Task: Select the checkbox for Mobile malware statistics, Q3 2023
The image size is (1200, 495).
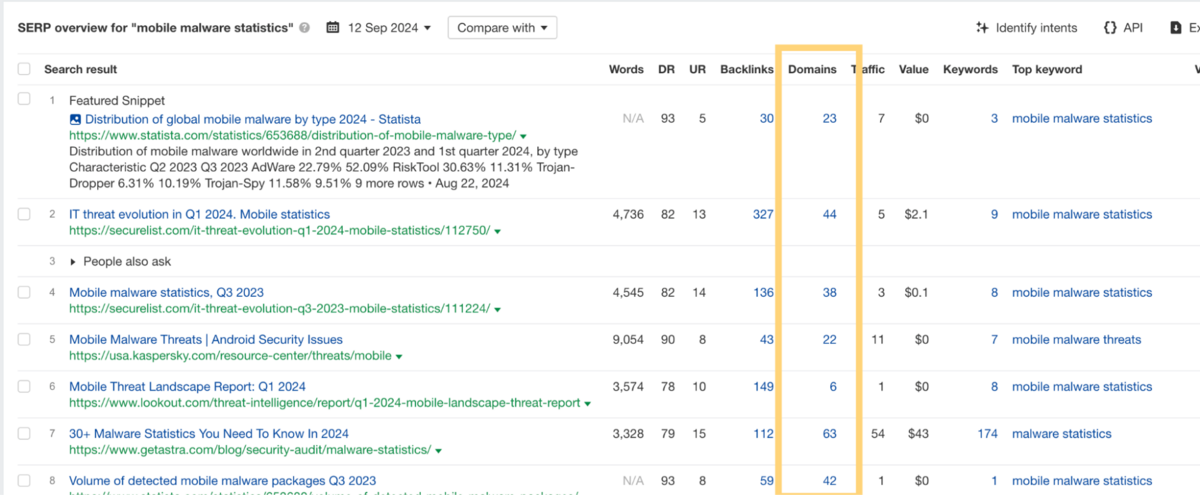Action: 24,292
